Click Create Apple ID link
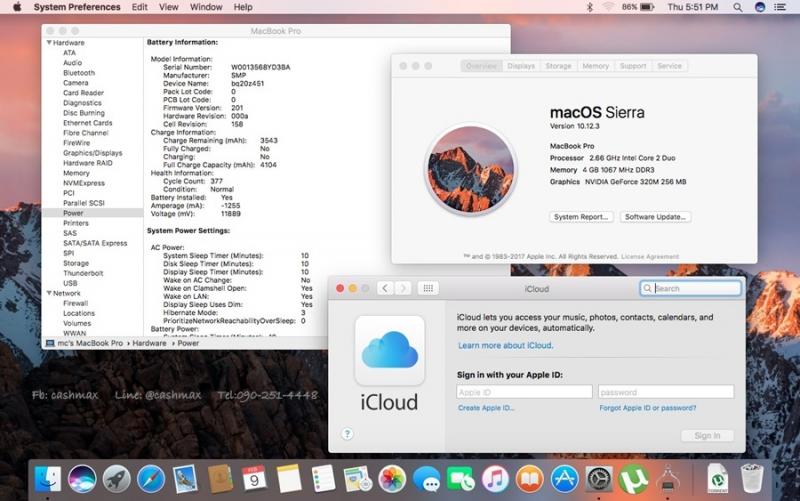 point(486,408)
